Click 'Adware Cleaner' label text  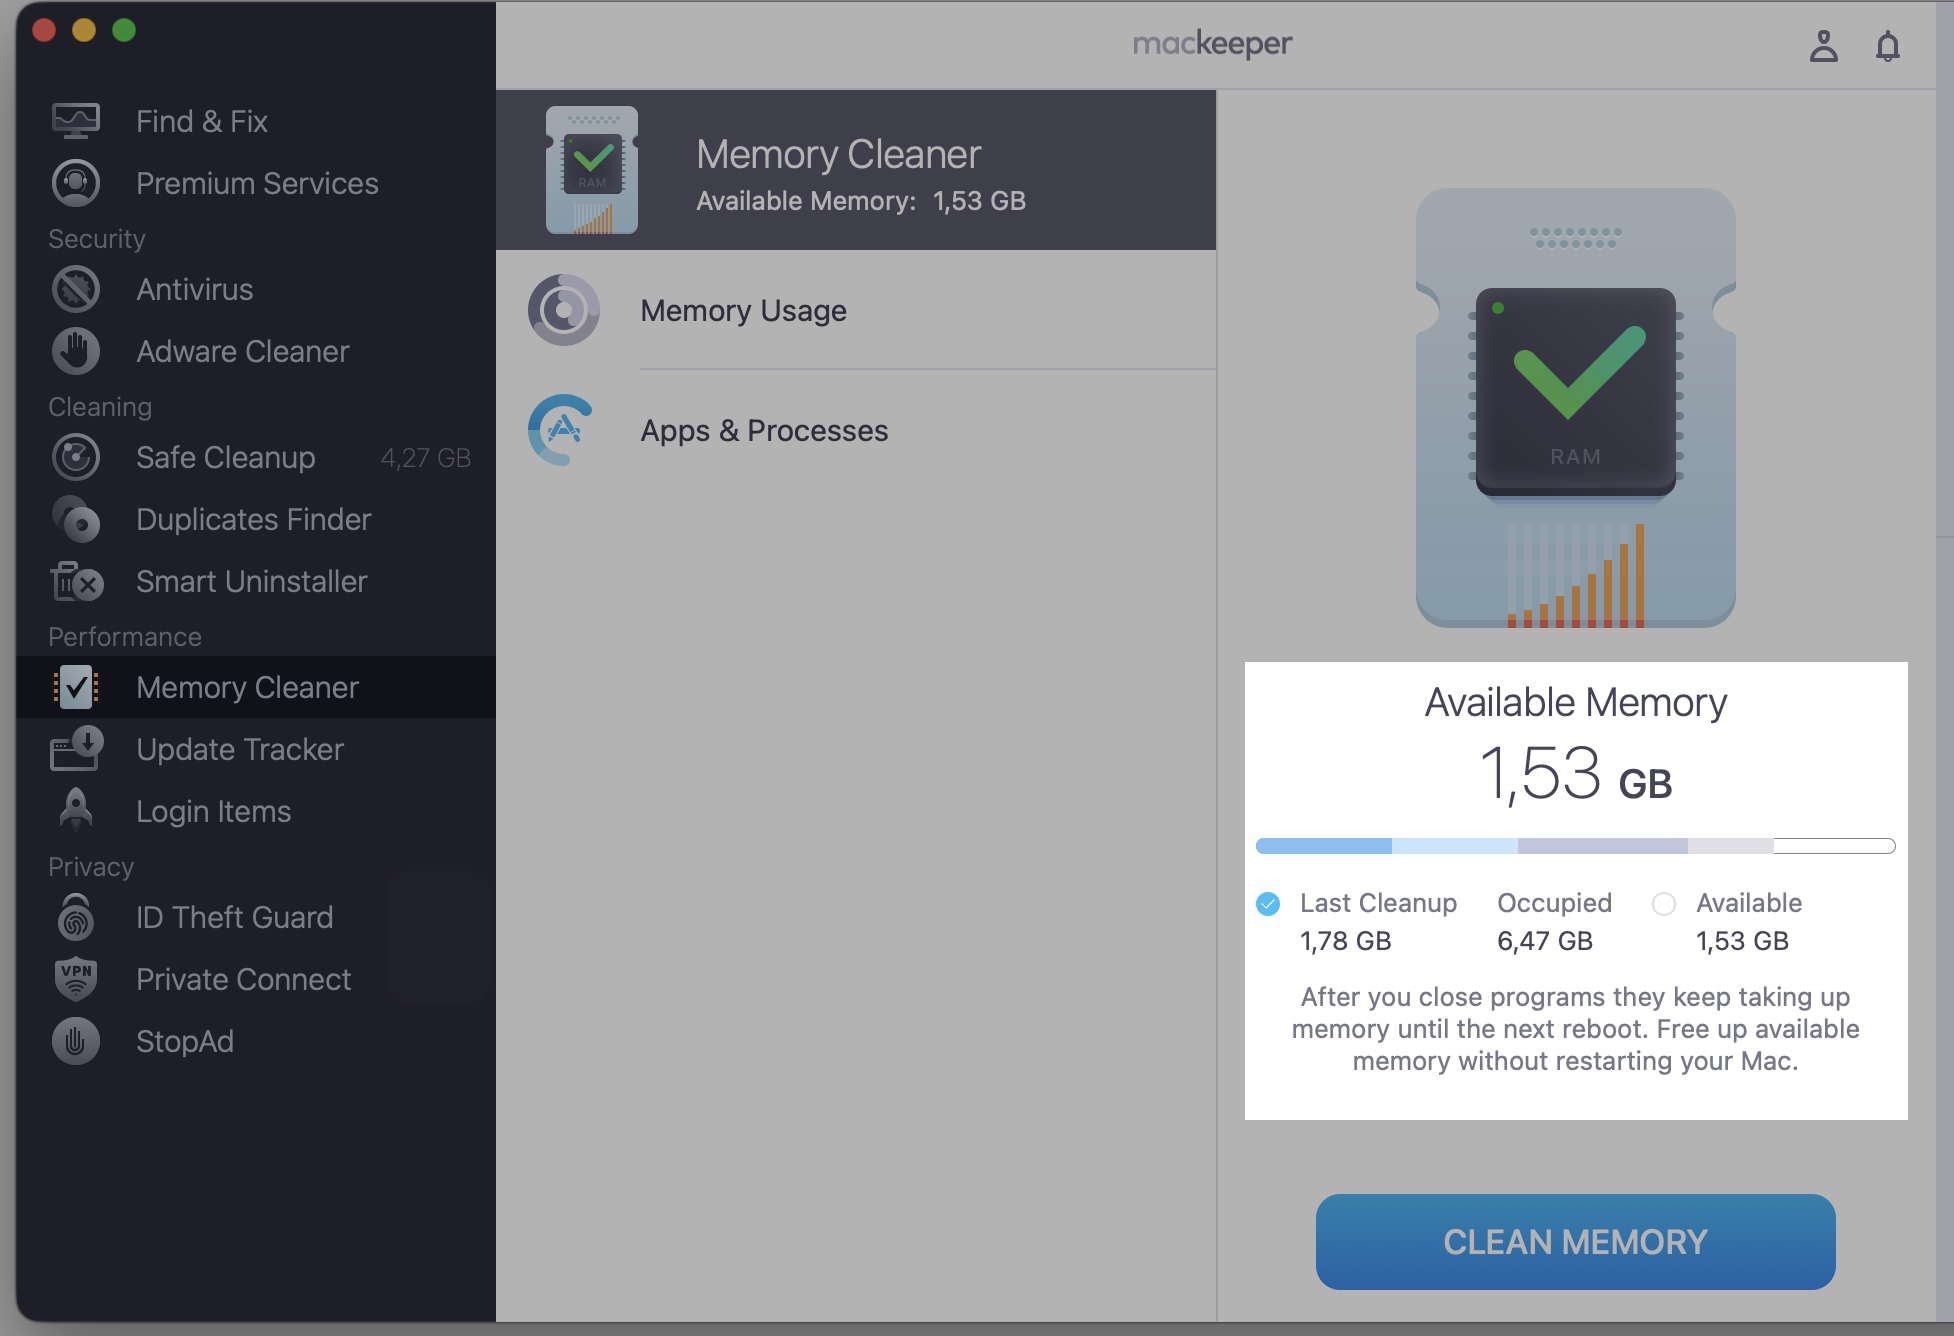tap(243, 351)
